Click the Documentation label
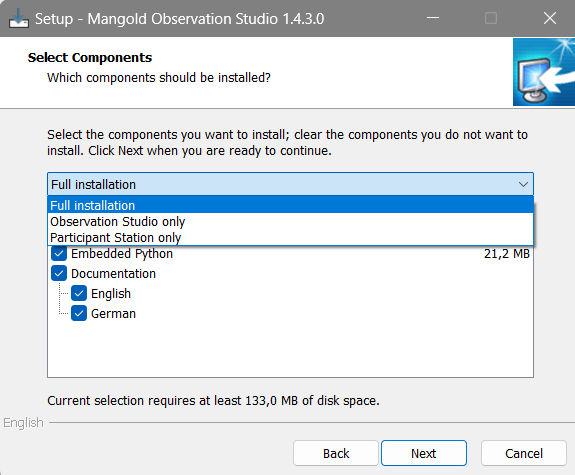 point(113,274)
